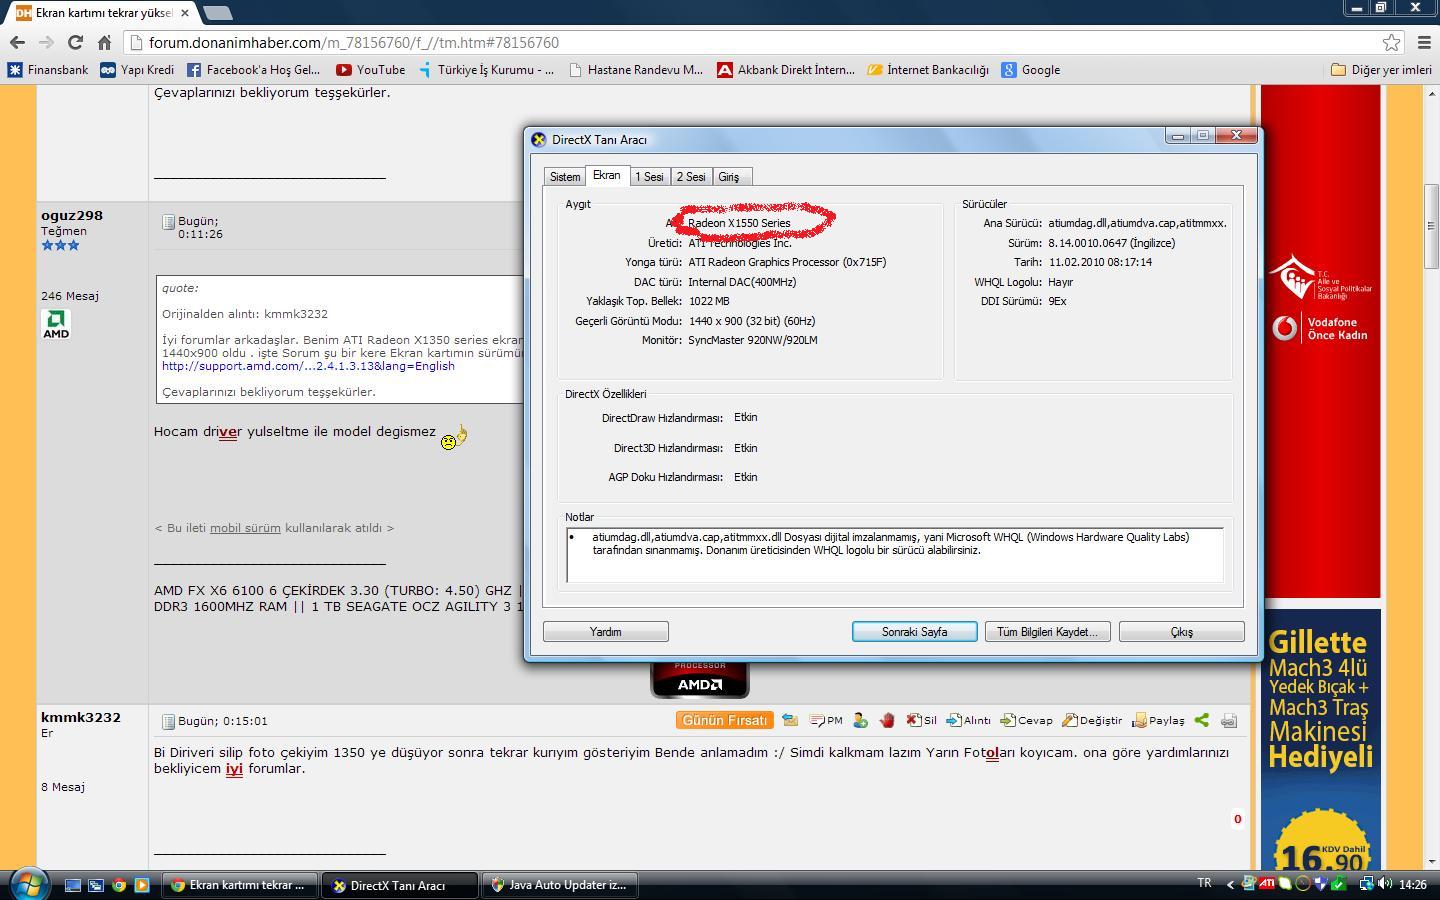Open the Yapı Kredi bookmark
The width and height of the screenshot is (1440, 900).
(x=137, y=70)
